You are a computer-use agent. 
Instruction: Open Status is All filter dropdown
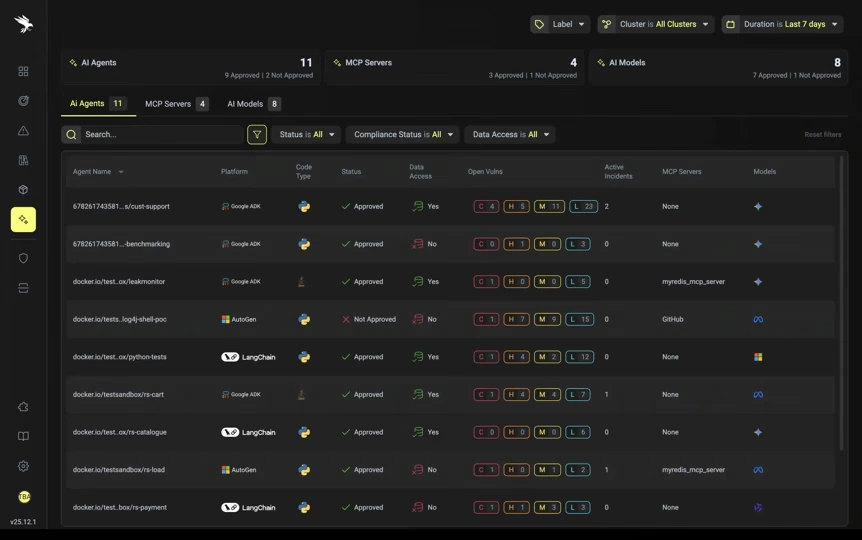(x=306, y=135)
